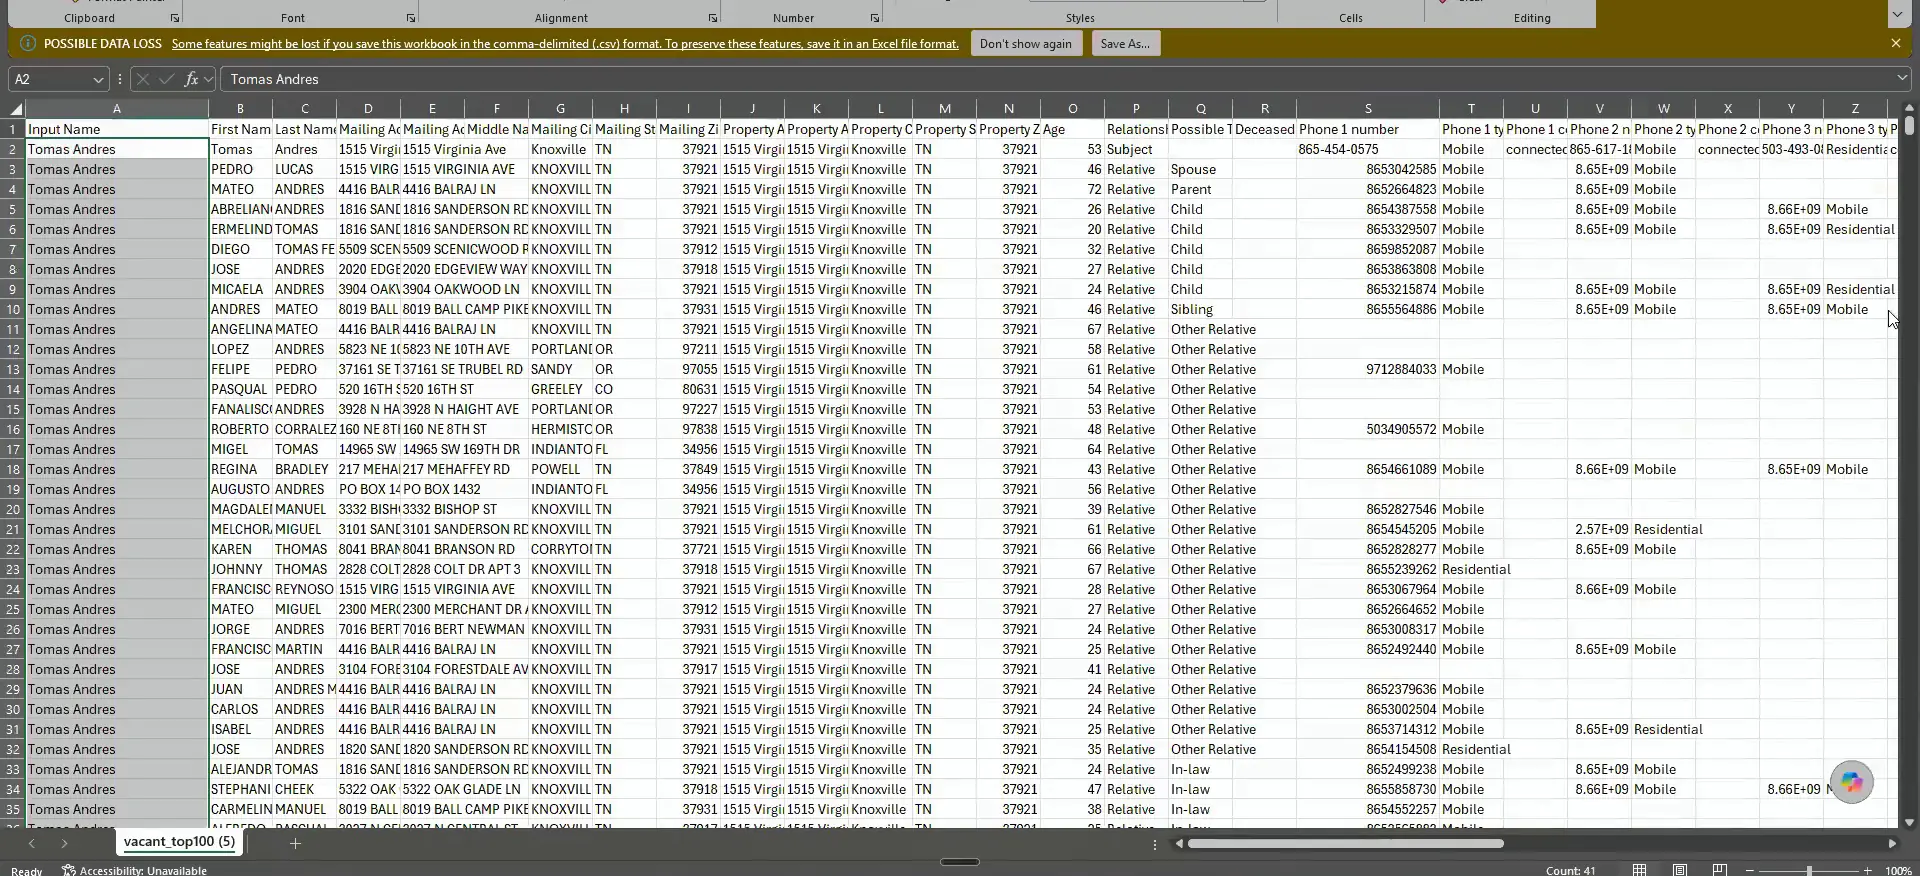Open the Name Box dropdown

pos(98,79)
